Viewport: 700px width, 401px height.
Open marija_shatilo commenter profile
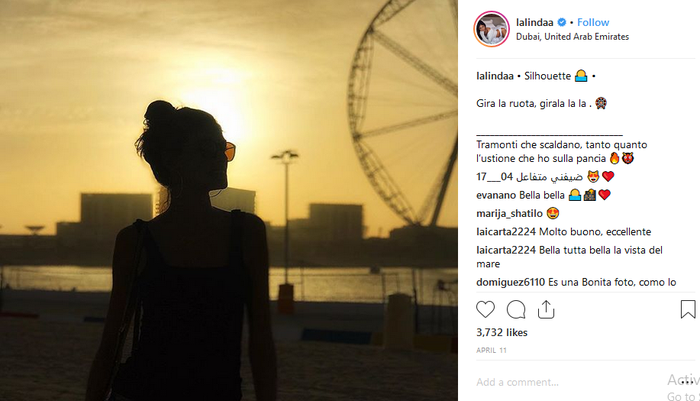point(509,213)
